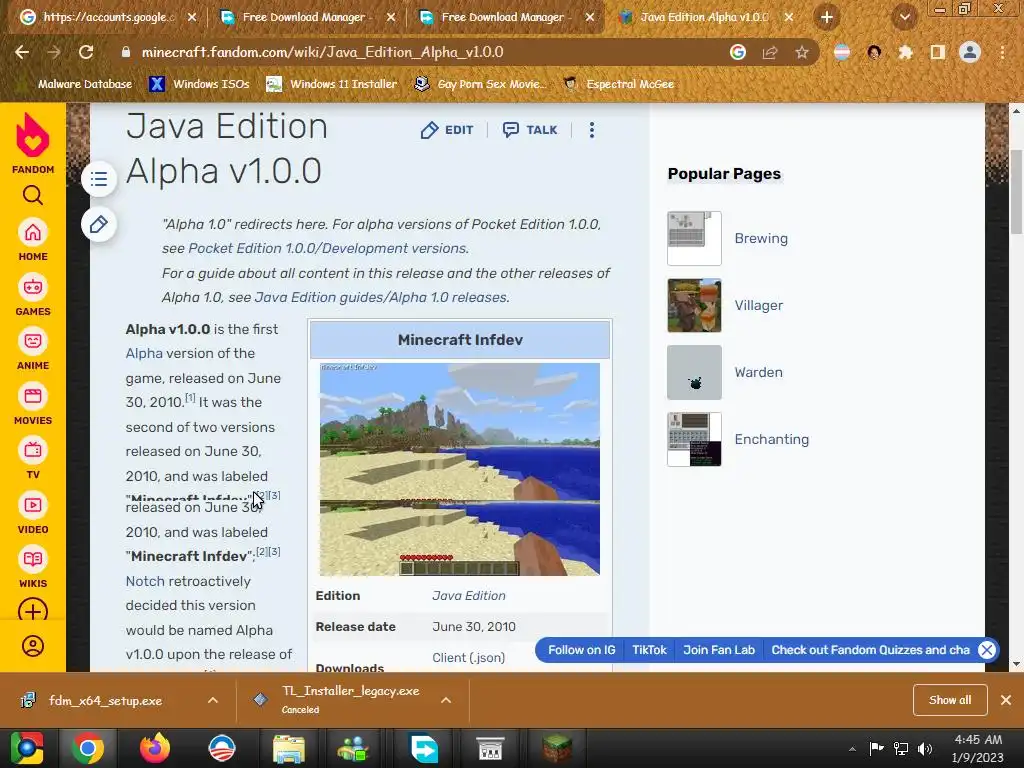Open Java Edition guides/Alpha 1.0 releases link
Screen dimensions: 1024x768
point(381,297)
